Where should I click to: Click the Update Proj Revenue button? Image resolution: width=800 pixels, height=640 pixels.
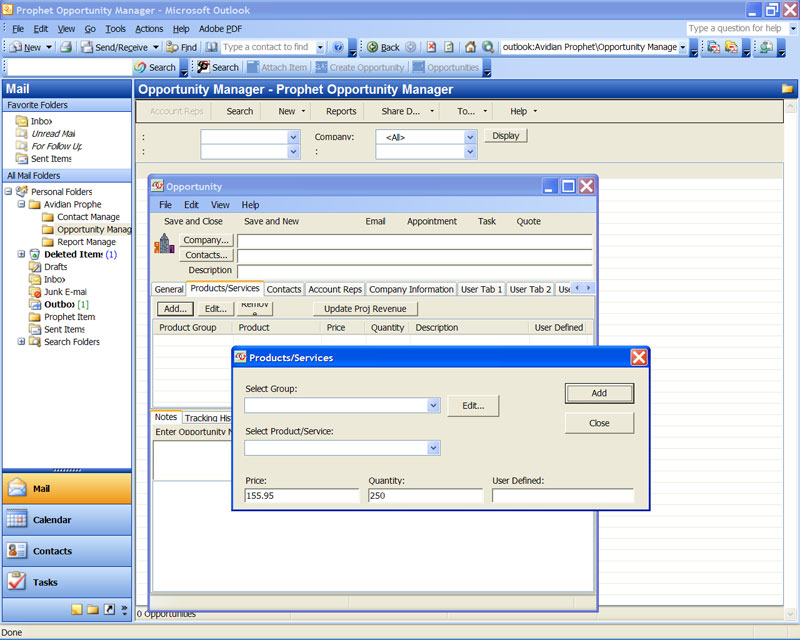point(365,309)
